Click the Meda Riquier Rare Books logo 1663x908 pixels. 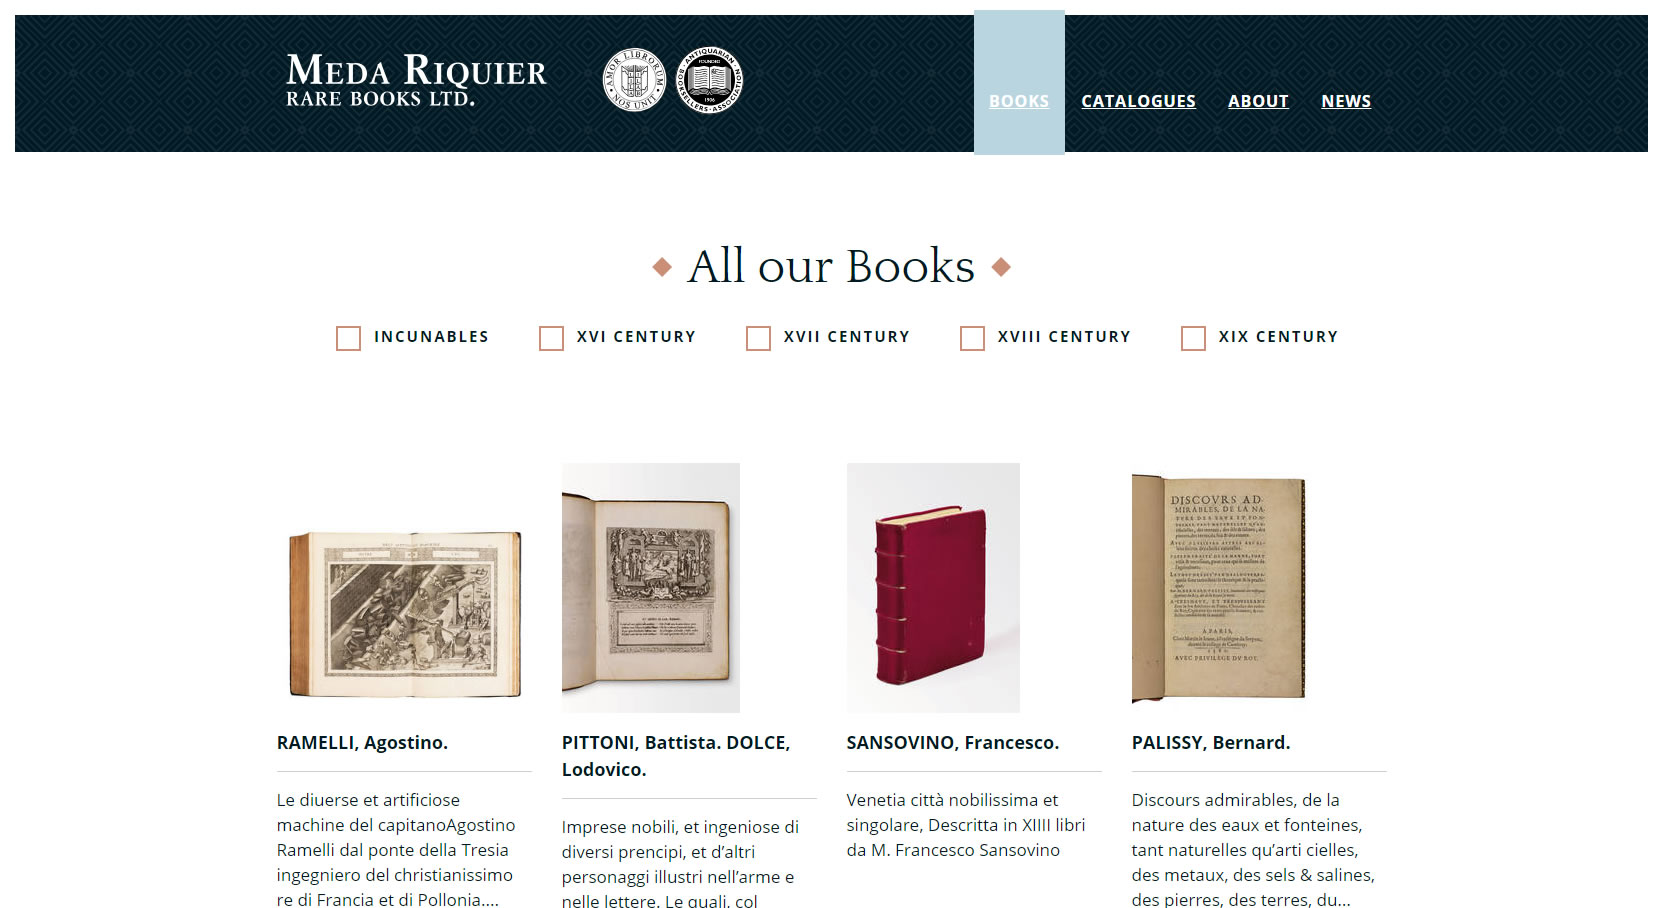(416, 80)
